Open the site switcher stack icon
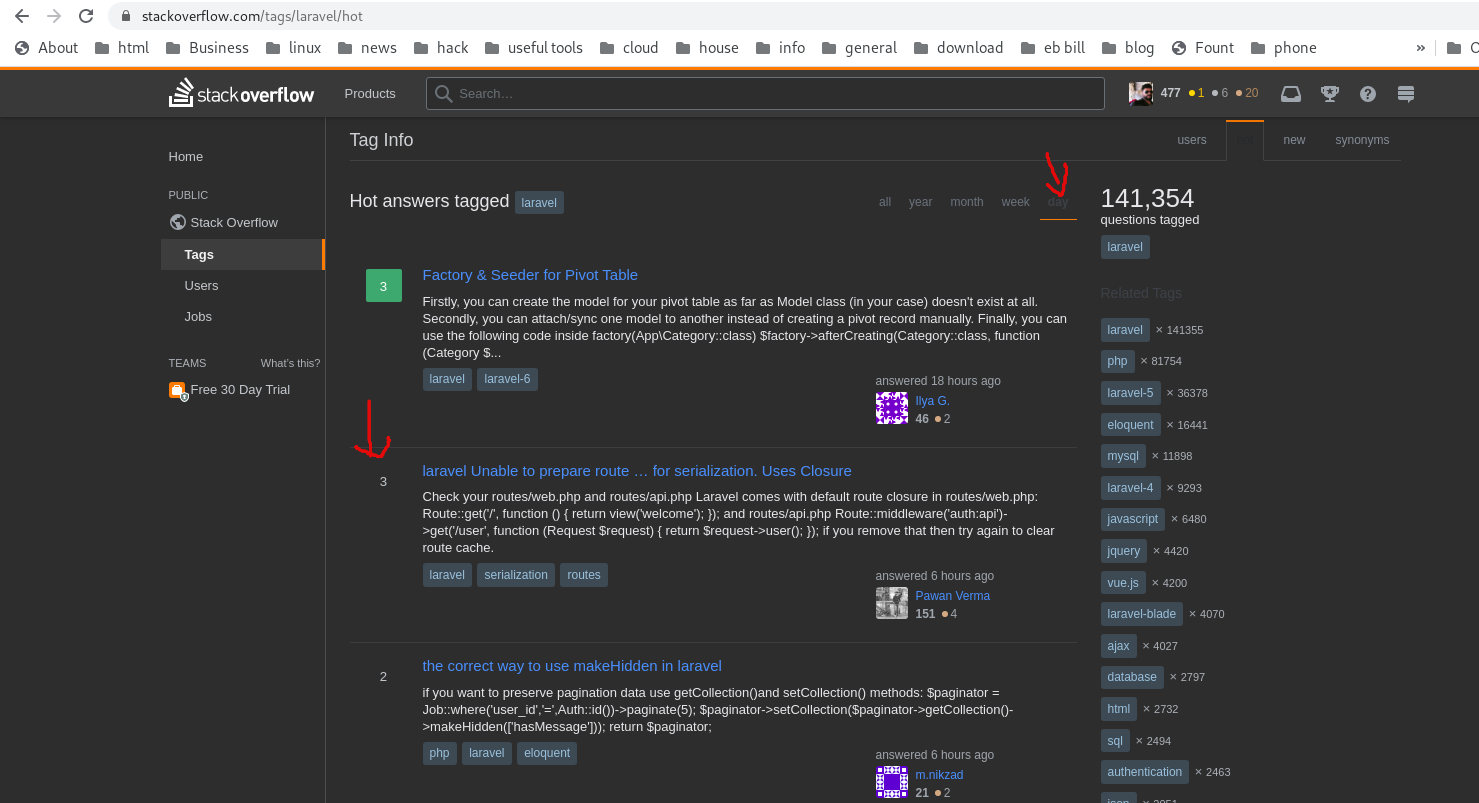Image resolution: width=1479 pixels, height=803 pixels. 1406,93
